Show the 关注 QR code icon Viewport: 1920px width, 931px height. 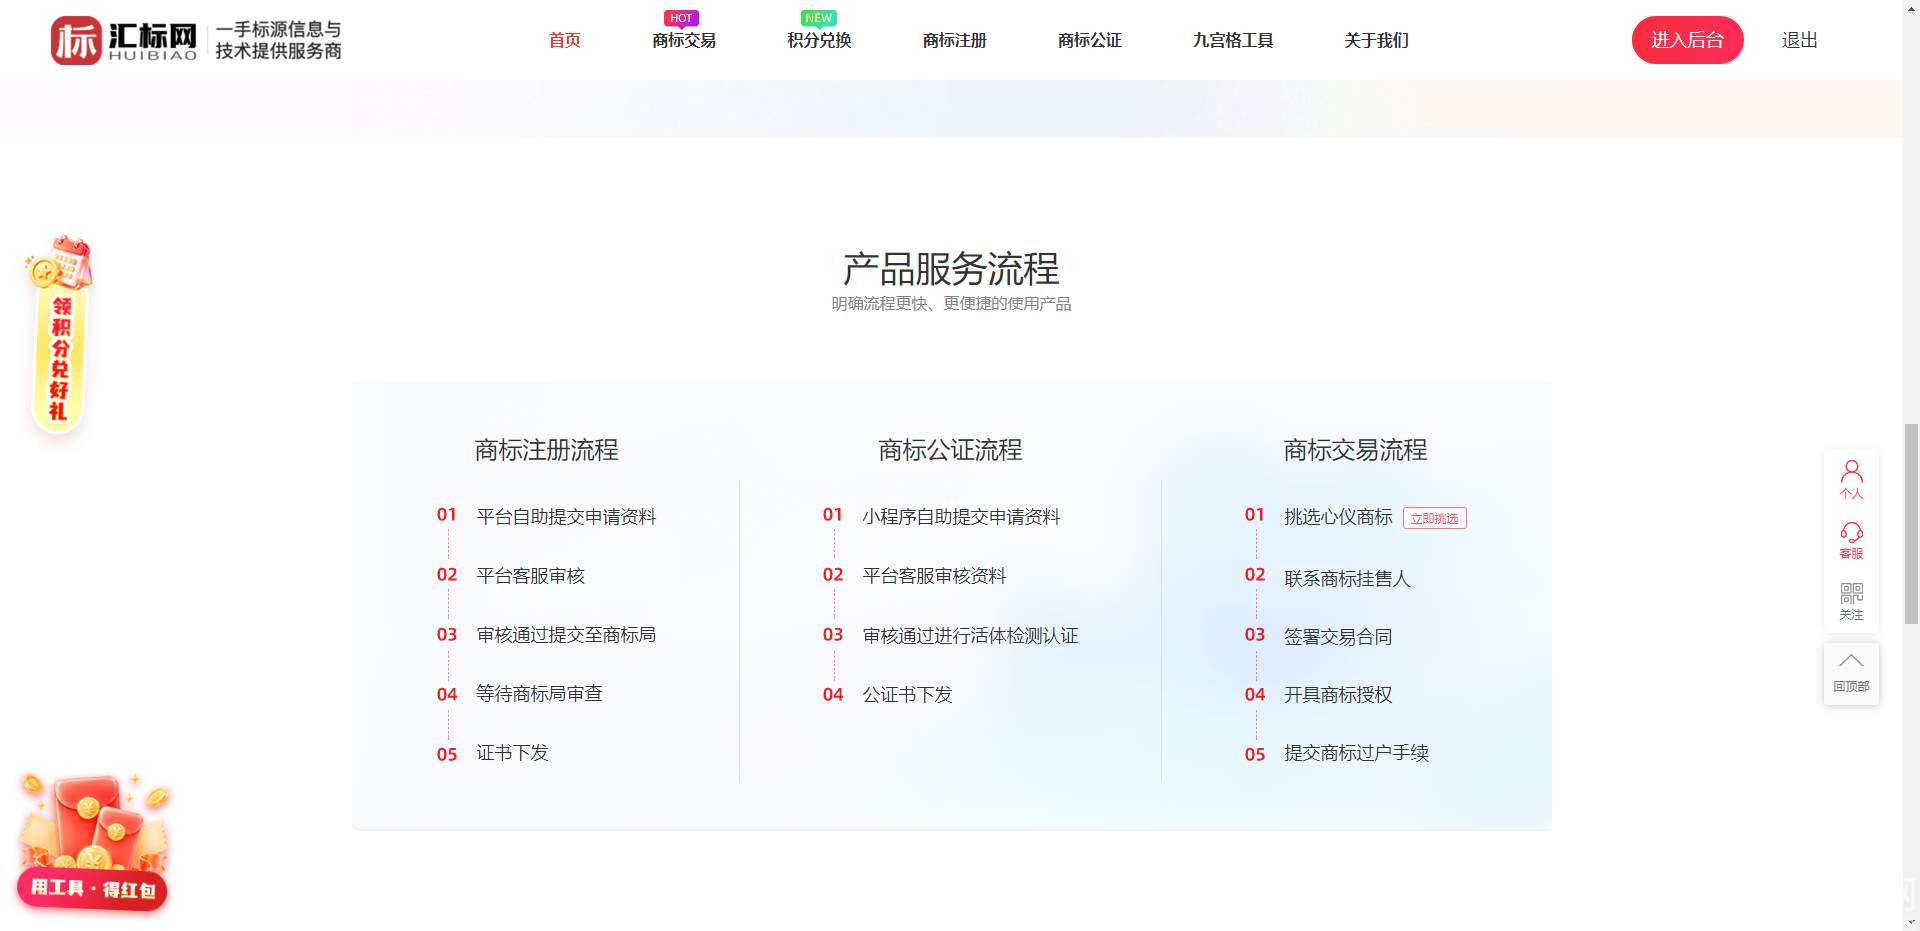coord(1851,601)
